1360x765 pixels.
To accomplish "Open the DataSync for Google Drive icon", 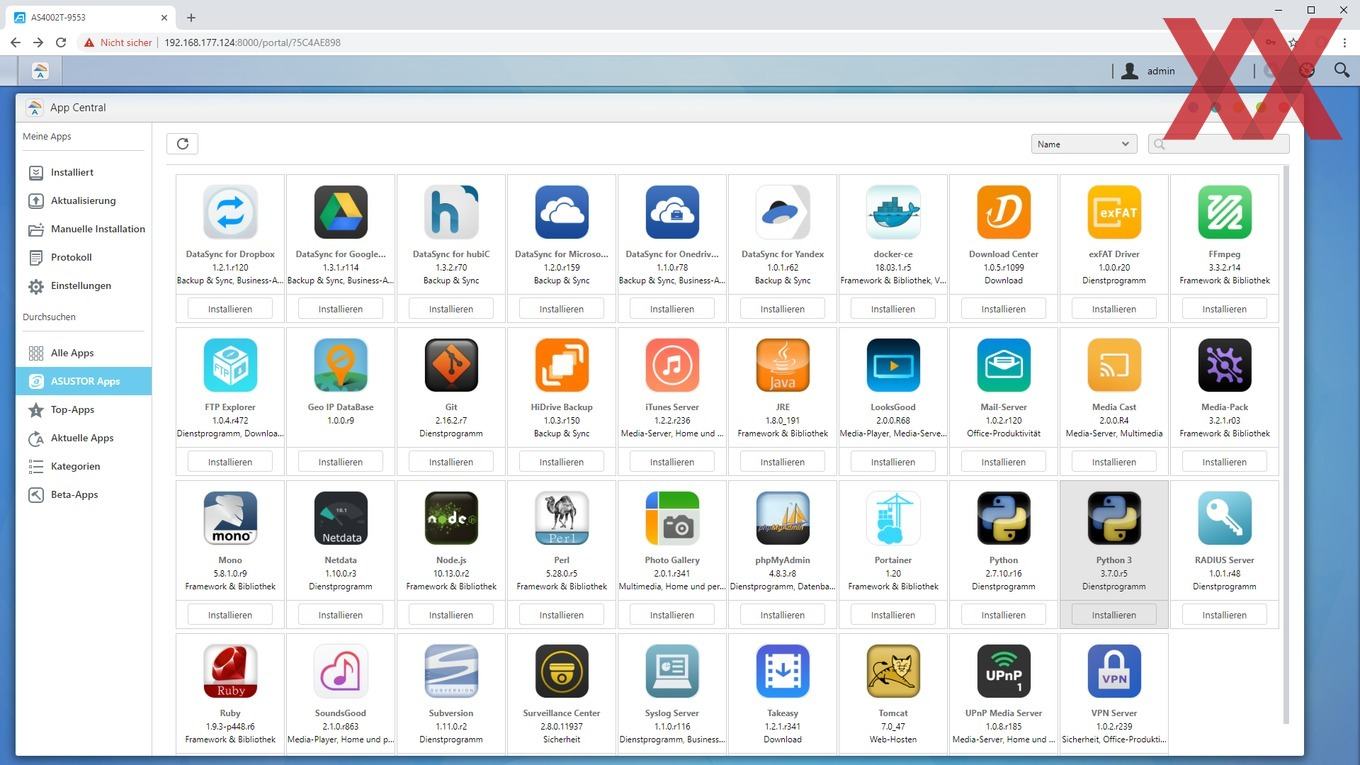I will (341, 212).
